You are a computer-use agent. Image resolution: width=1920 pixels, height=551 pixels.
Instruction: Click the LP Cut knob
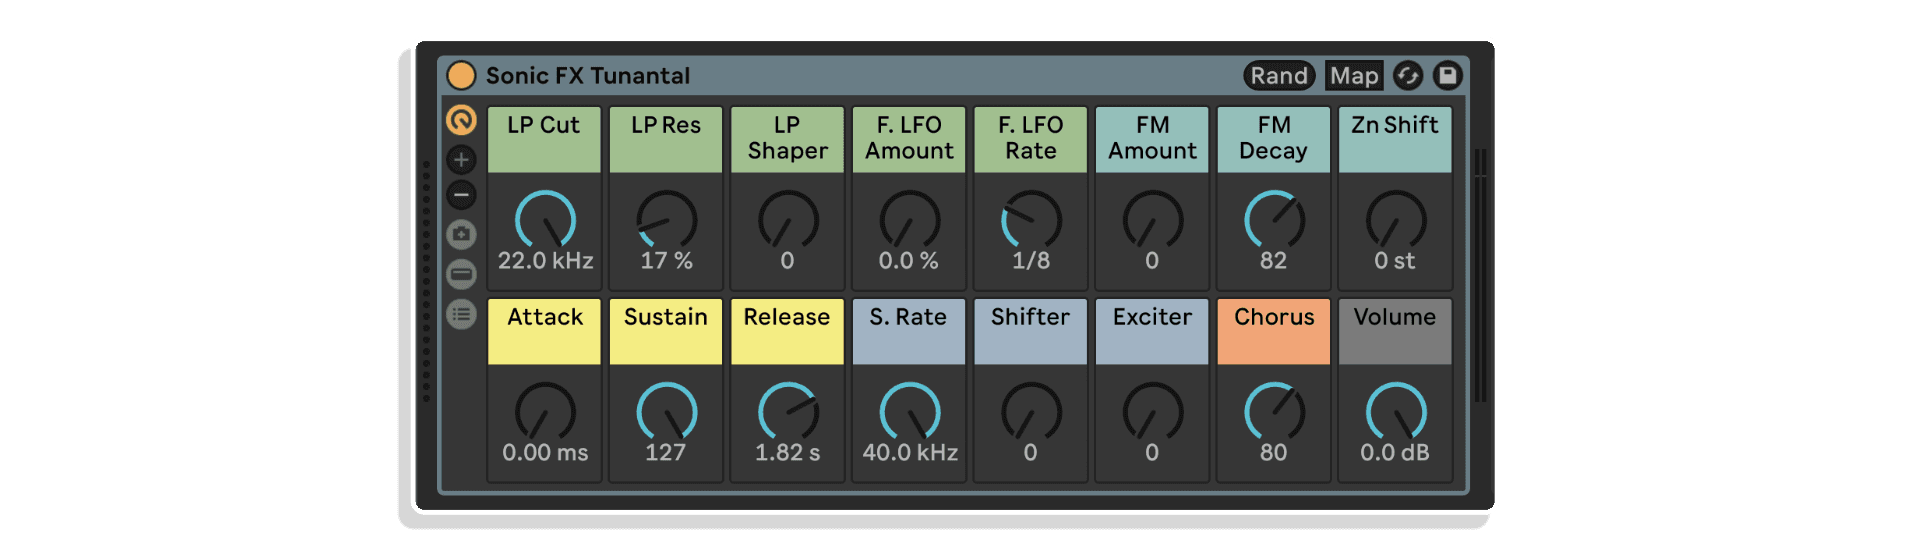pyautogui.click(x=545, y=220)
